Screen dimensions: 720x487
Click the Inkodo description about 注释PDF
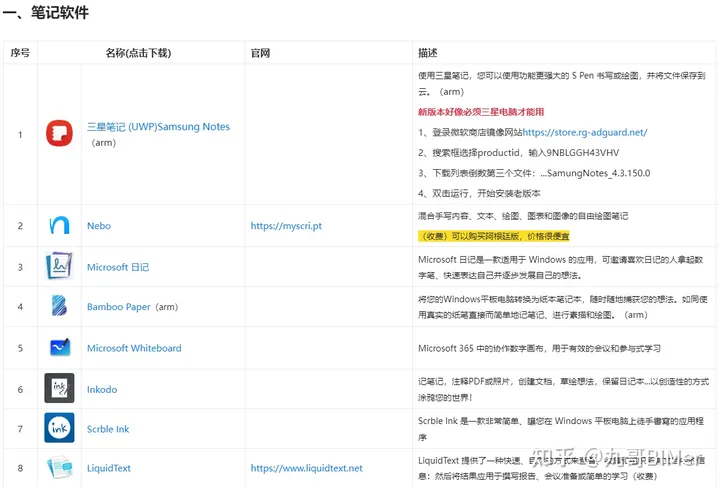click(x=563, y=389)
